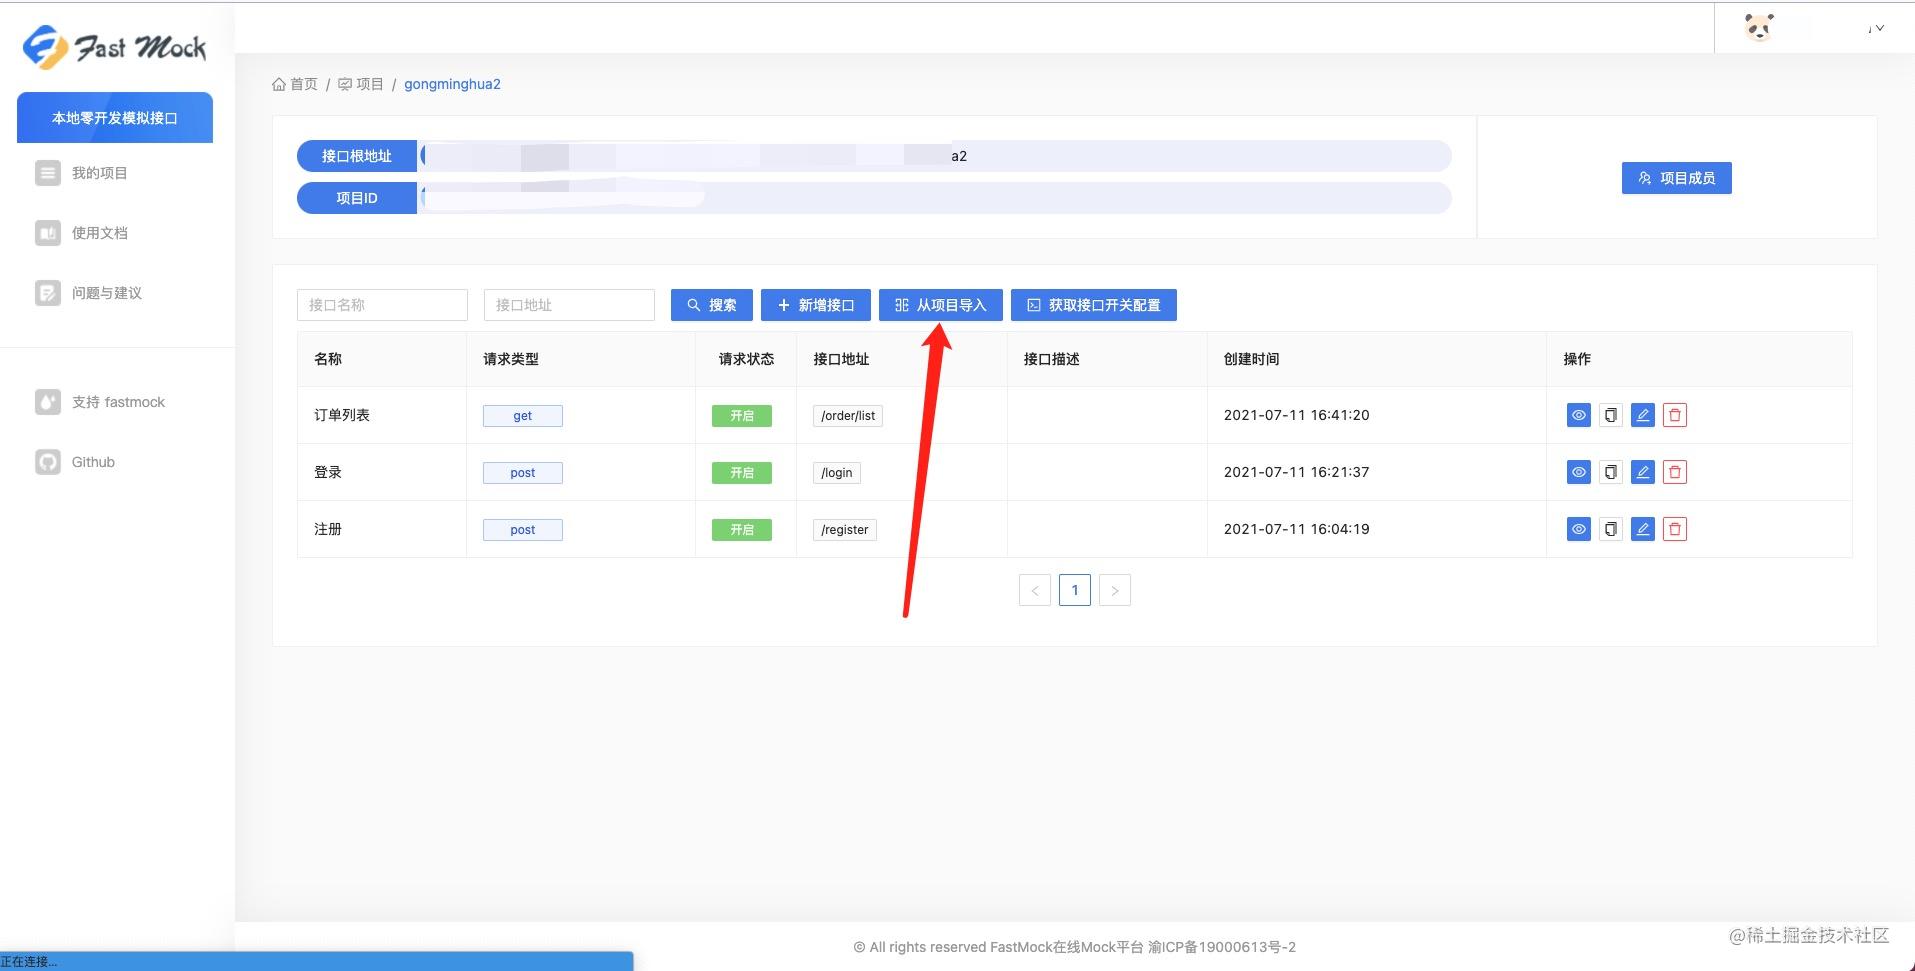Click the panda user avatar

1759,27
